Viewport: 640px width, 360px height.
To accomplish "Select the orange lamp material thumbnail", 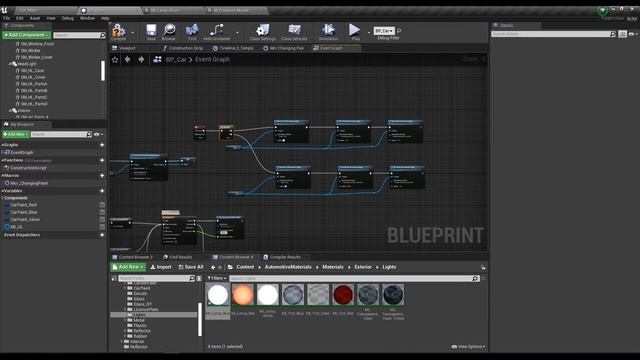I will point(243,295).
